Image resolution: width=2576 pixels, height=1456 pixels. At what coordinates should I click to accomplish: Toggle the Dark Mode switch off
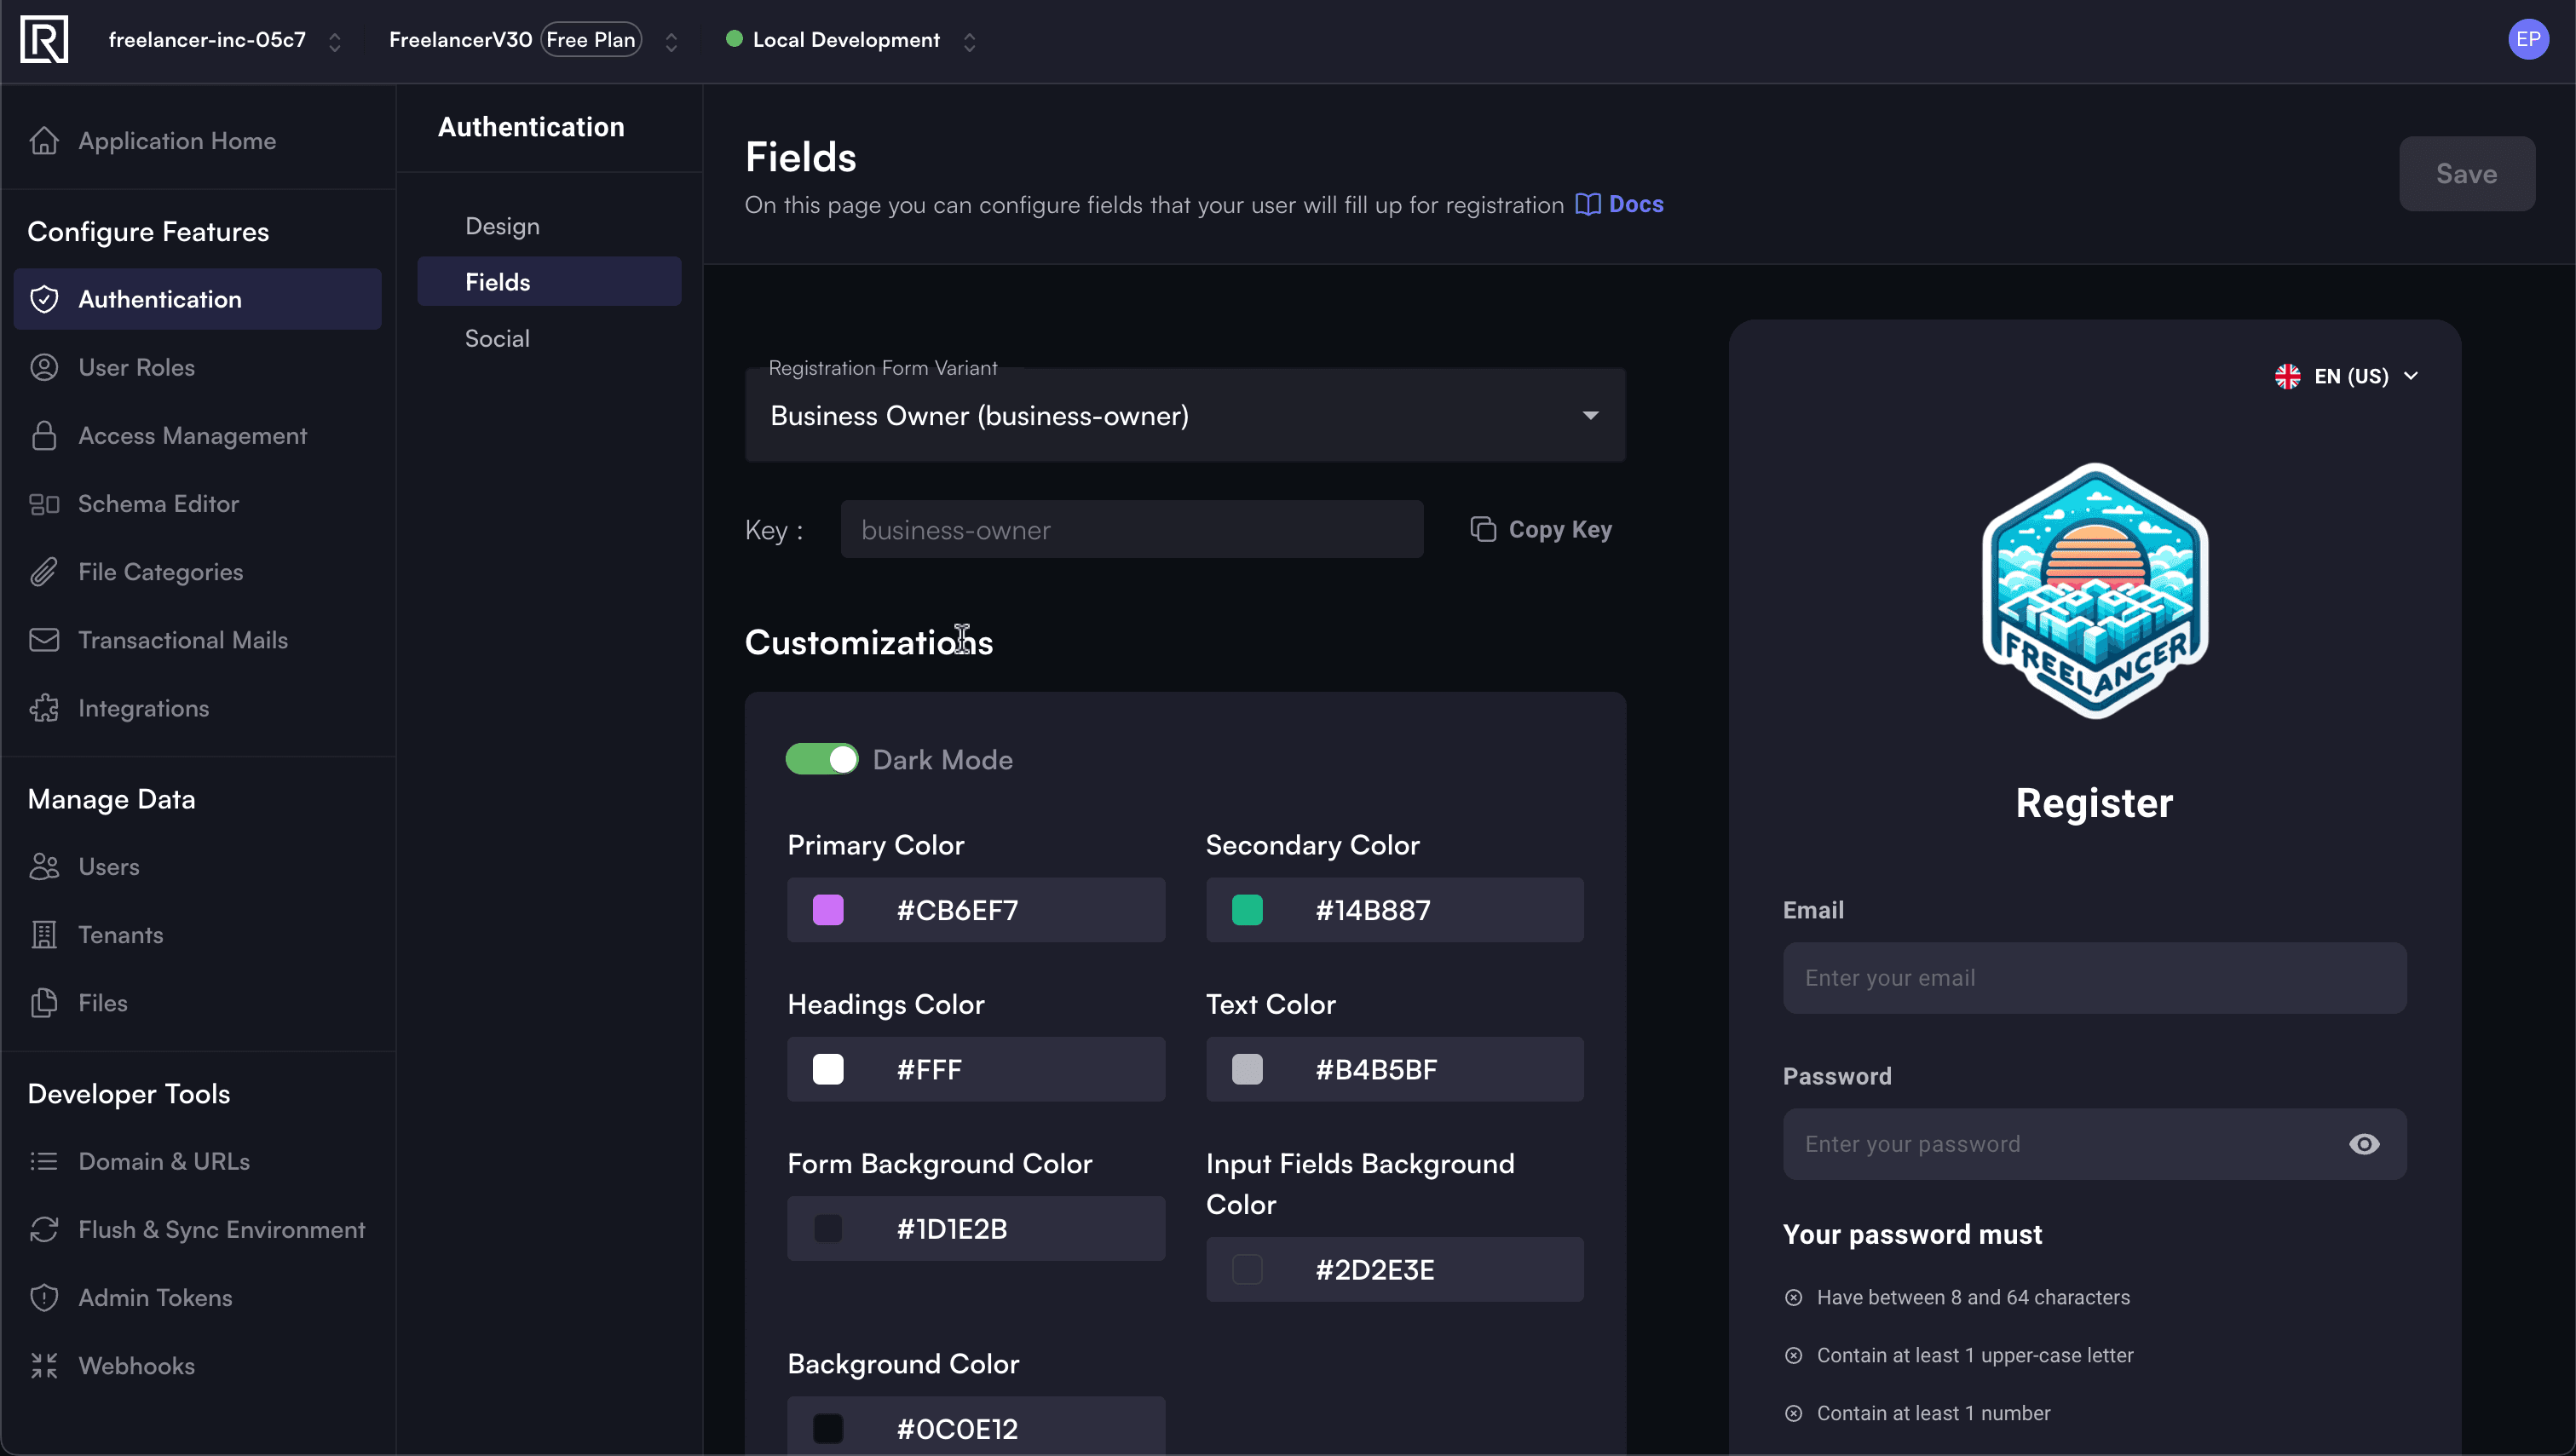[822, 759]
